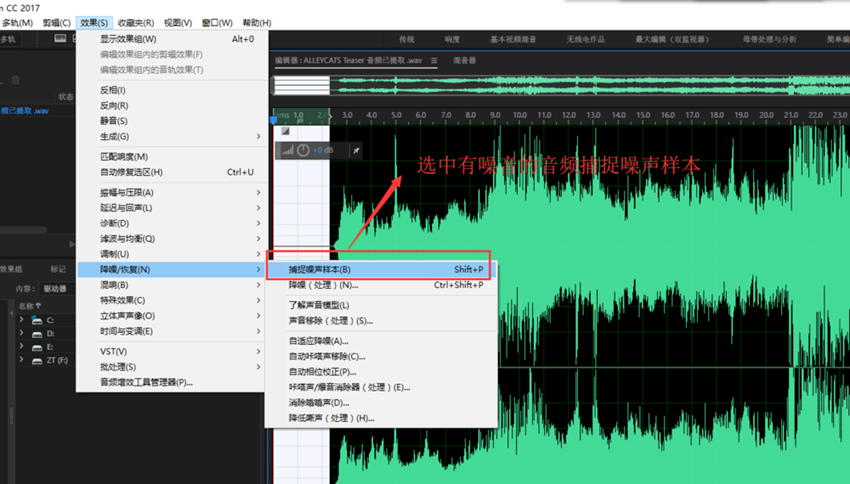
Task: Expand the C: drive tree node
Action: click(x=22, y=319)
